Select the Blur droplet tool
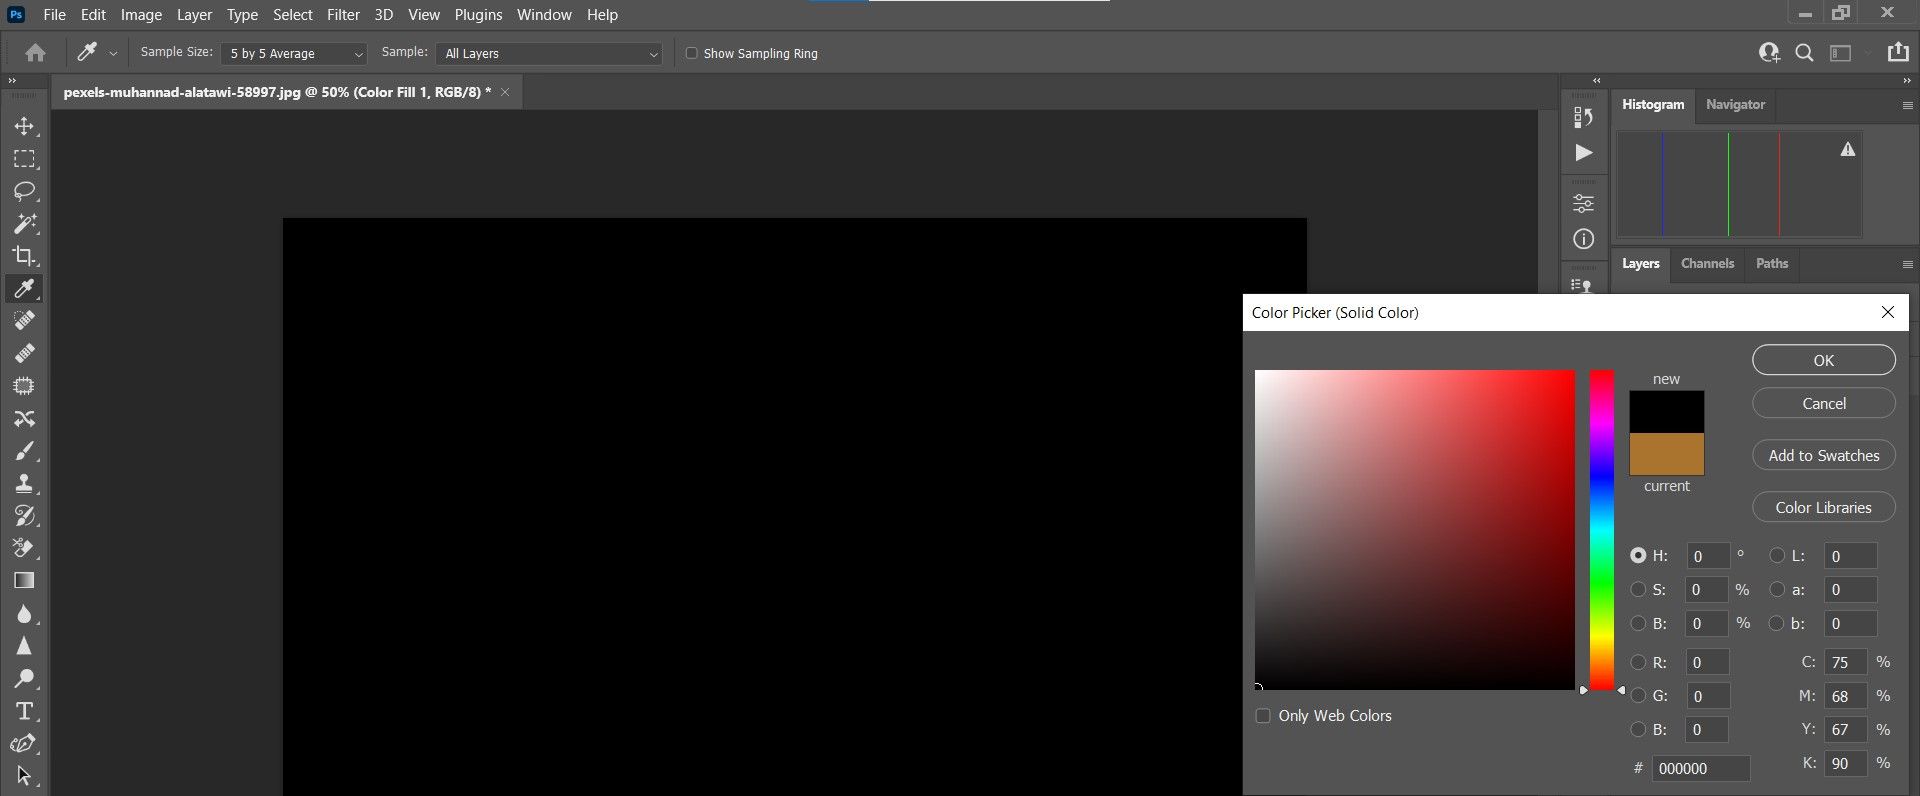The height and width of the screenshot is (796, 1920). [24, 614]
